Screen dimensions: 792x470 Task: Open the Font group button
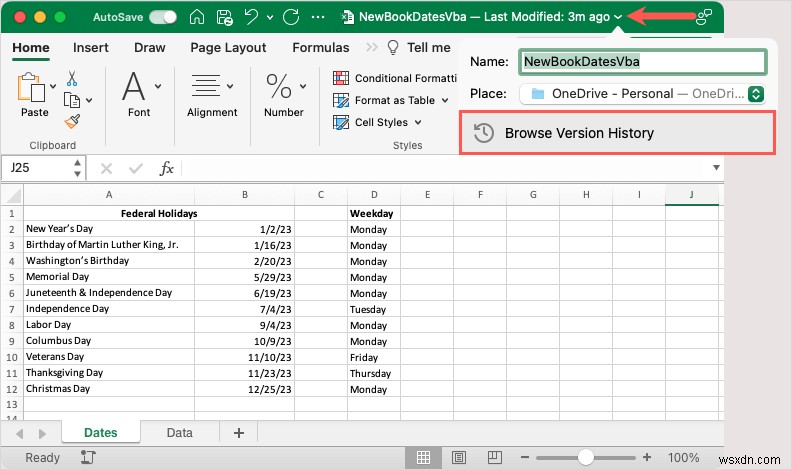click(139, 94)
